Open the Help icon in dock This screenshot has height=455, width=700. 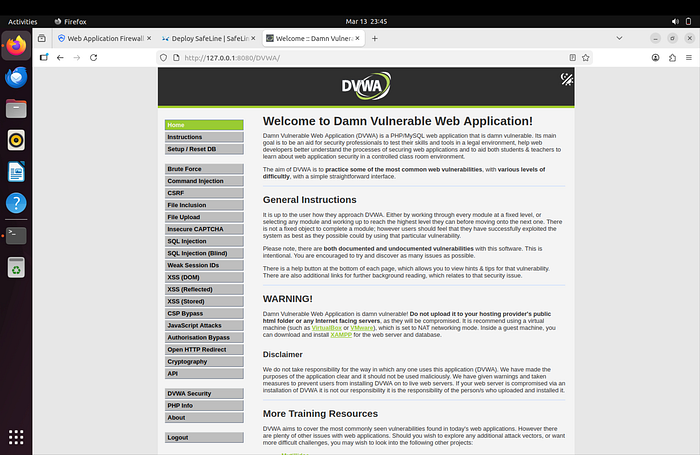tap(16, 203)
